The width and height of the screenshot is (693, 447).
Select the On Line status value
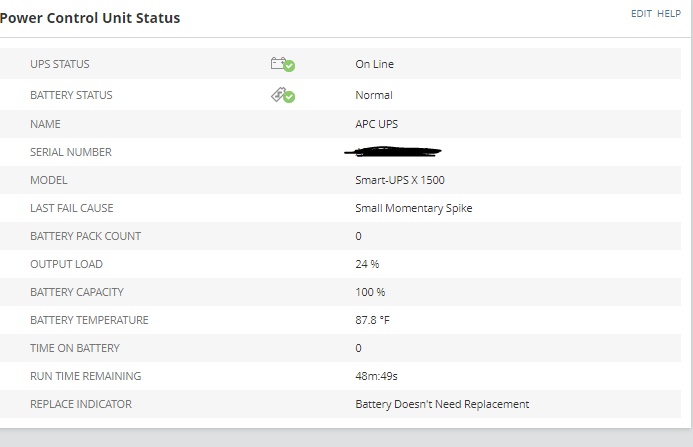pos(374,64)
